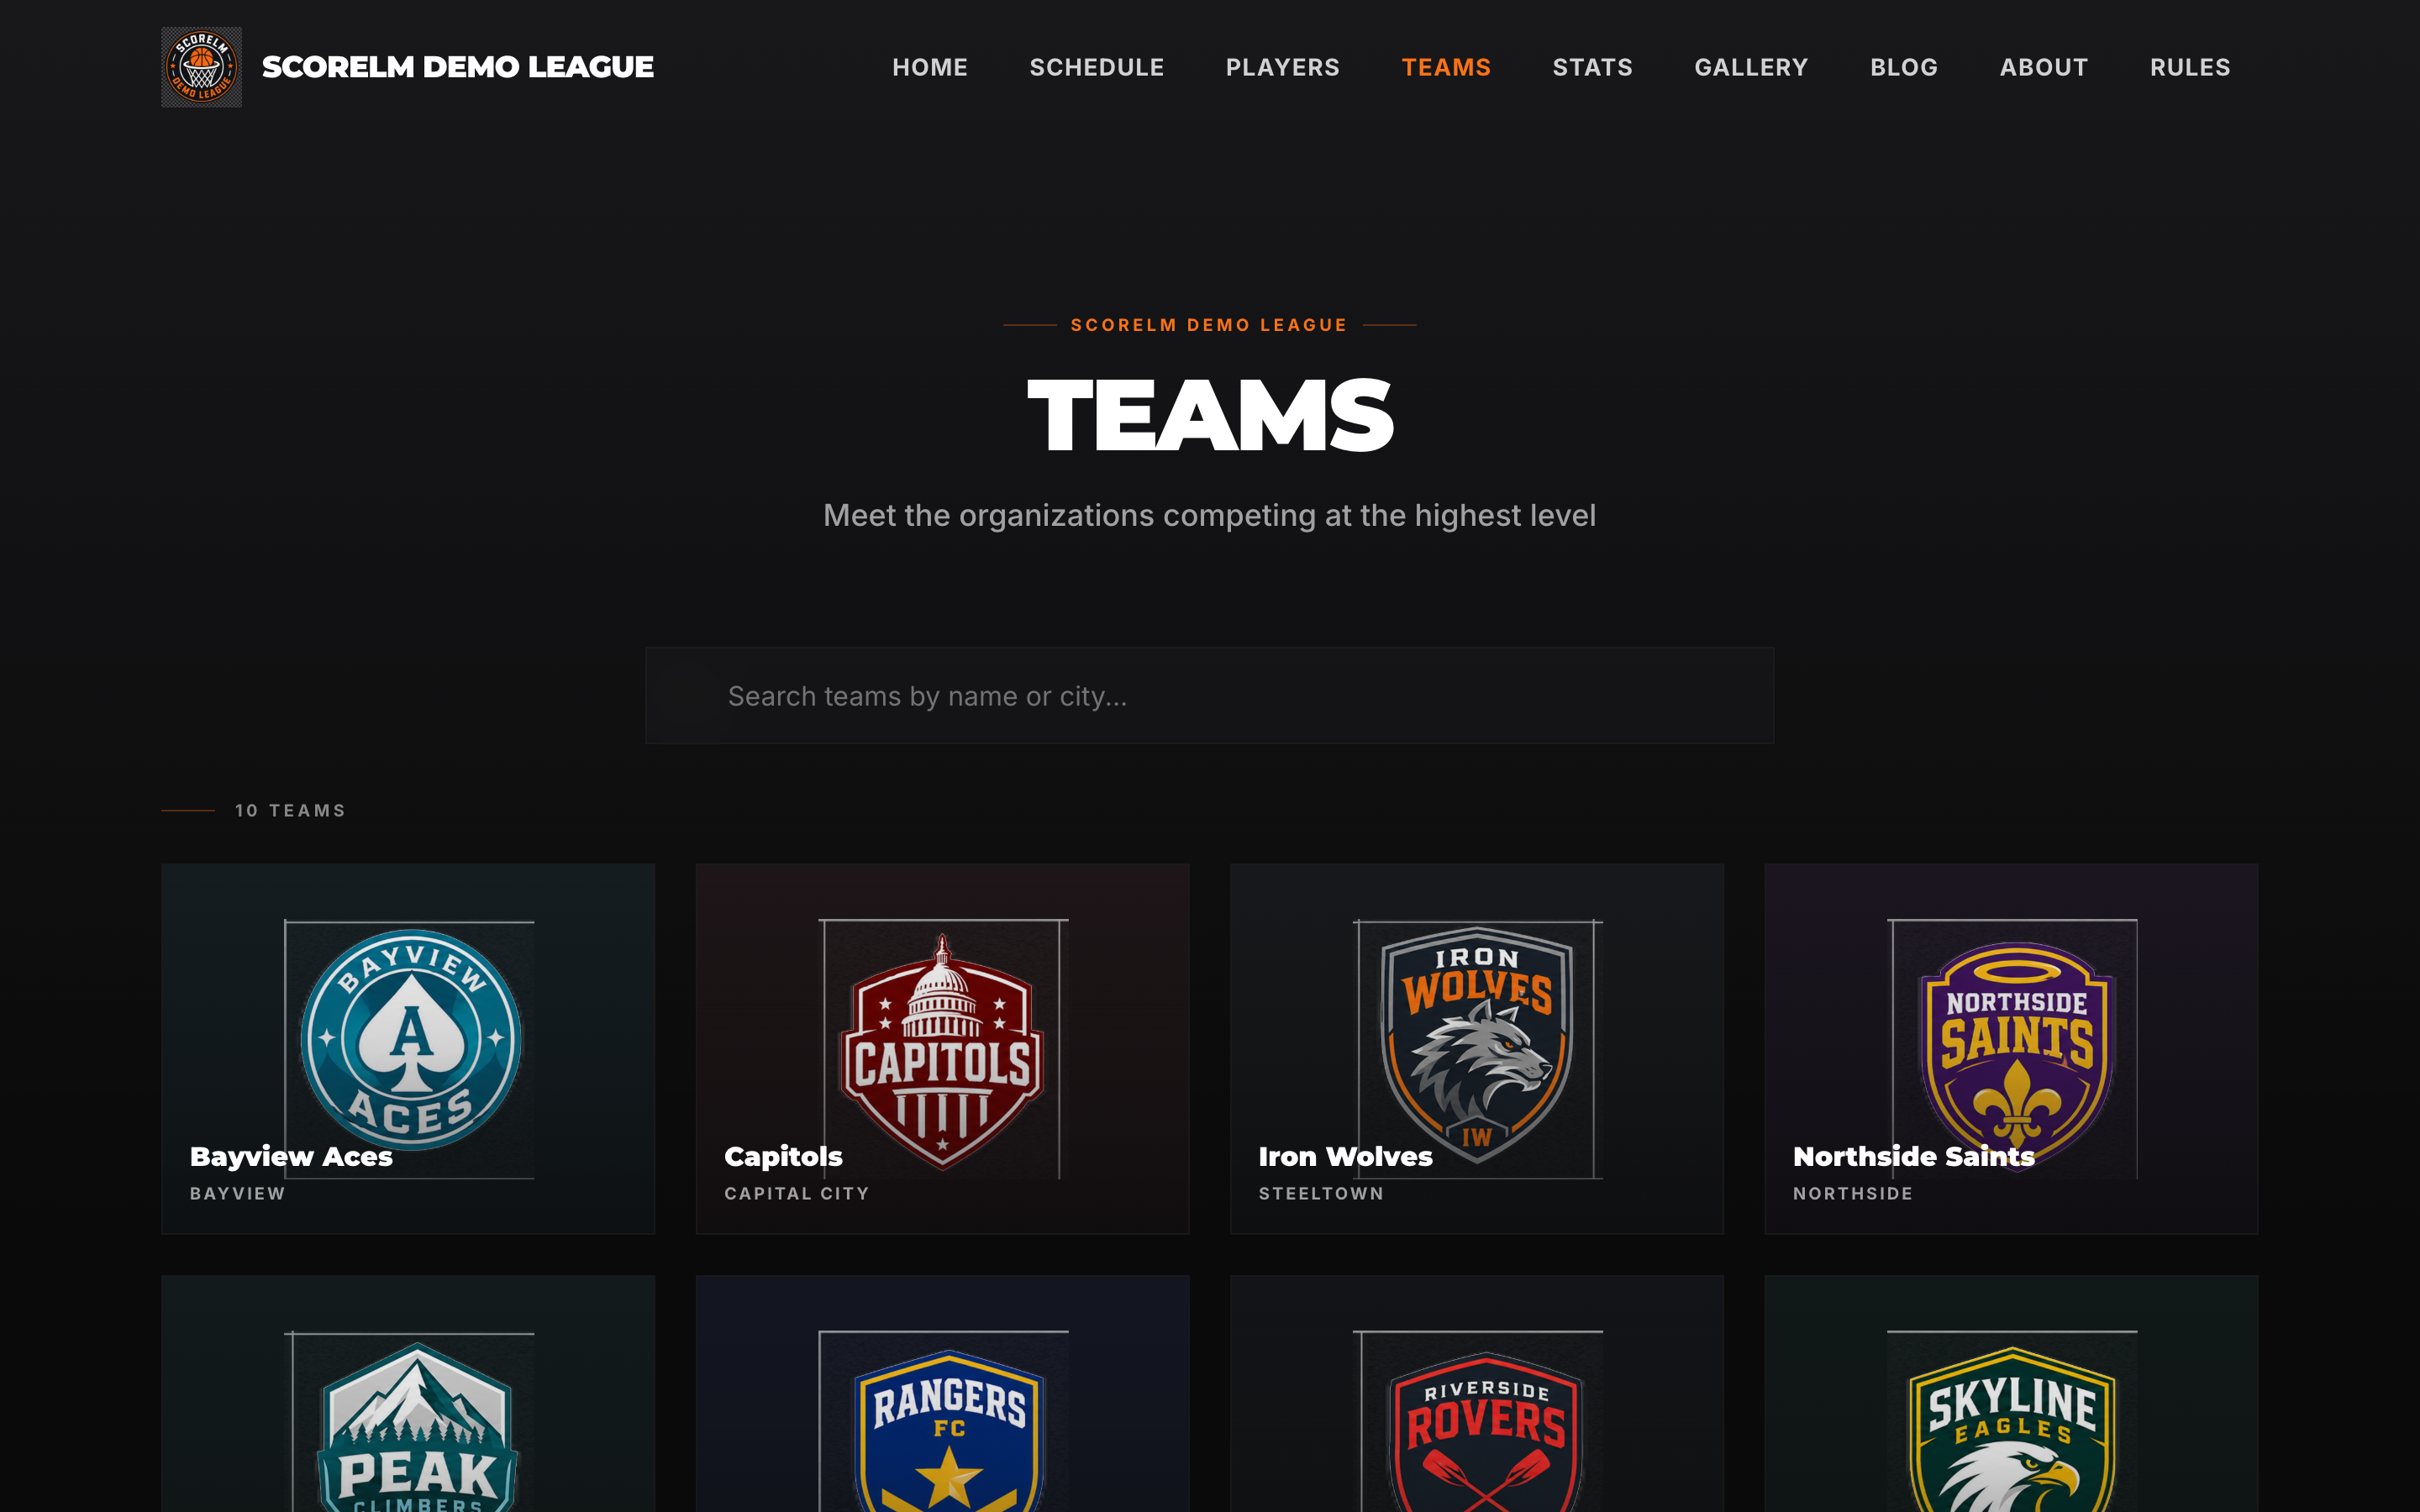Select the Teams nav item
The height and width of the screenshot is (1512, 2420).
1446,67
